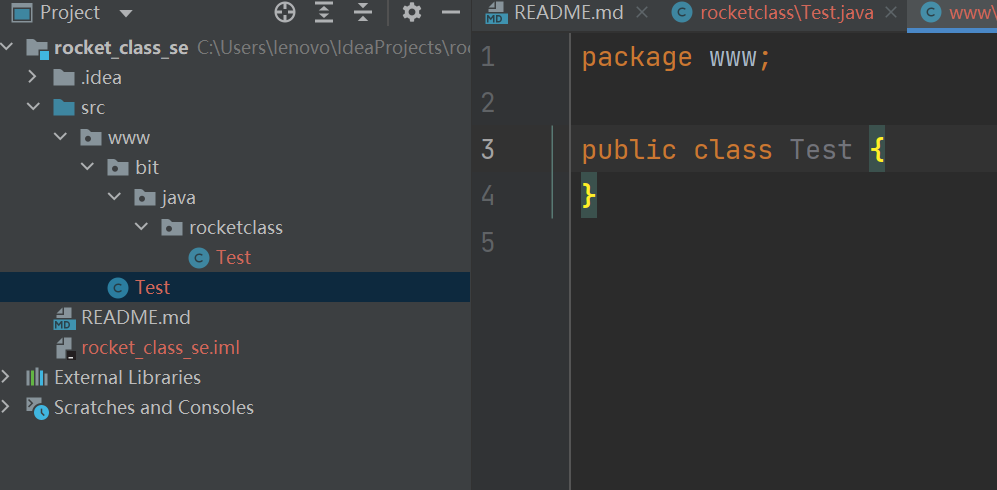Click class icon of Test under rocketclass
This screenshot has width=997, height=490.
coord(199,257)
